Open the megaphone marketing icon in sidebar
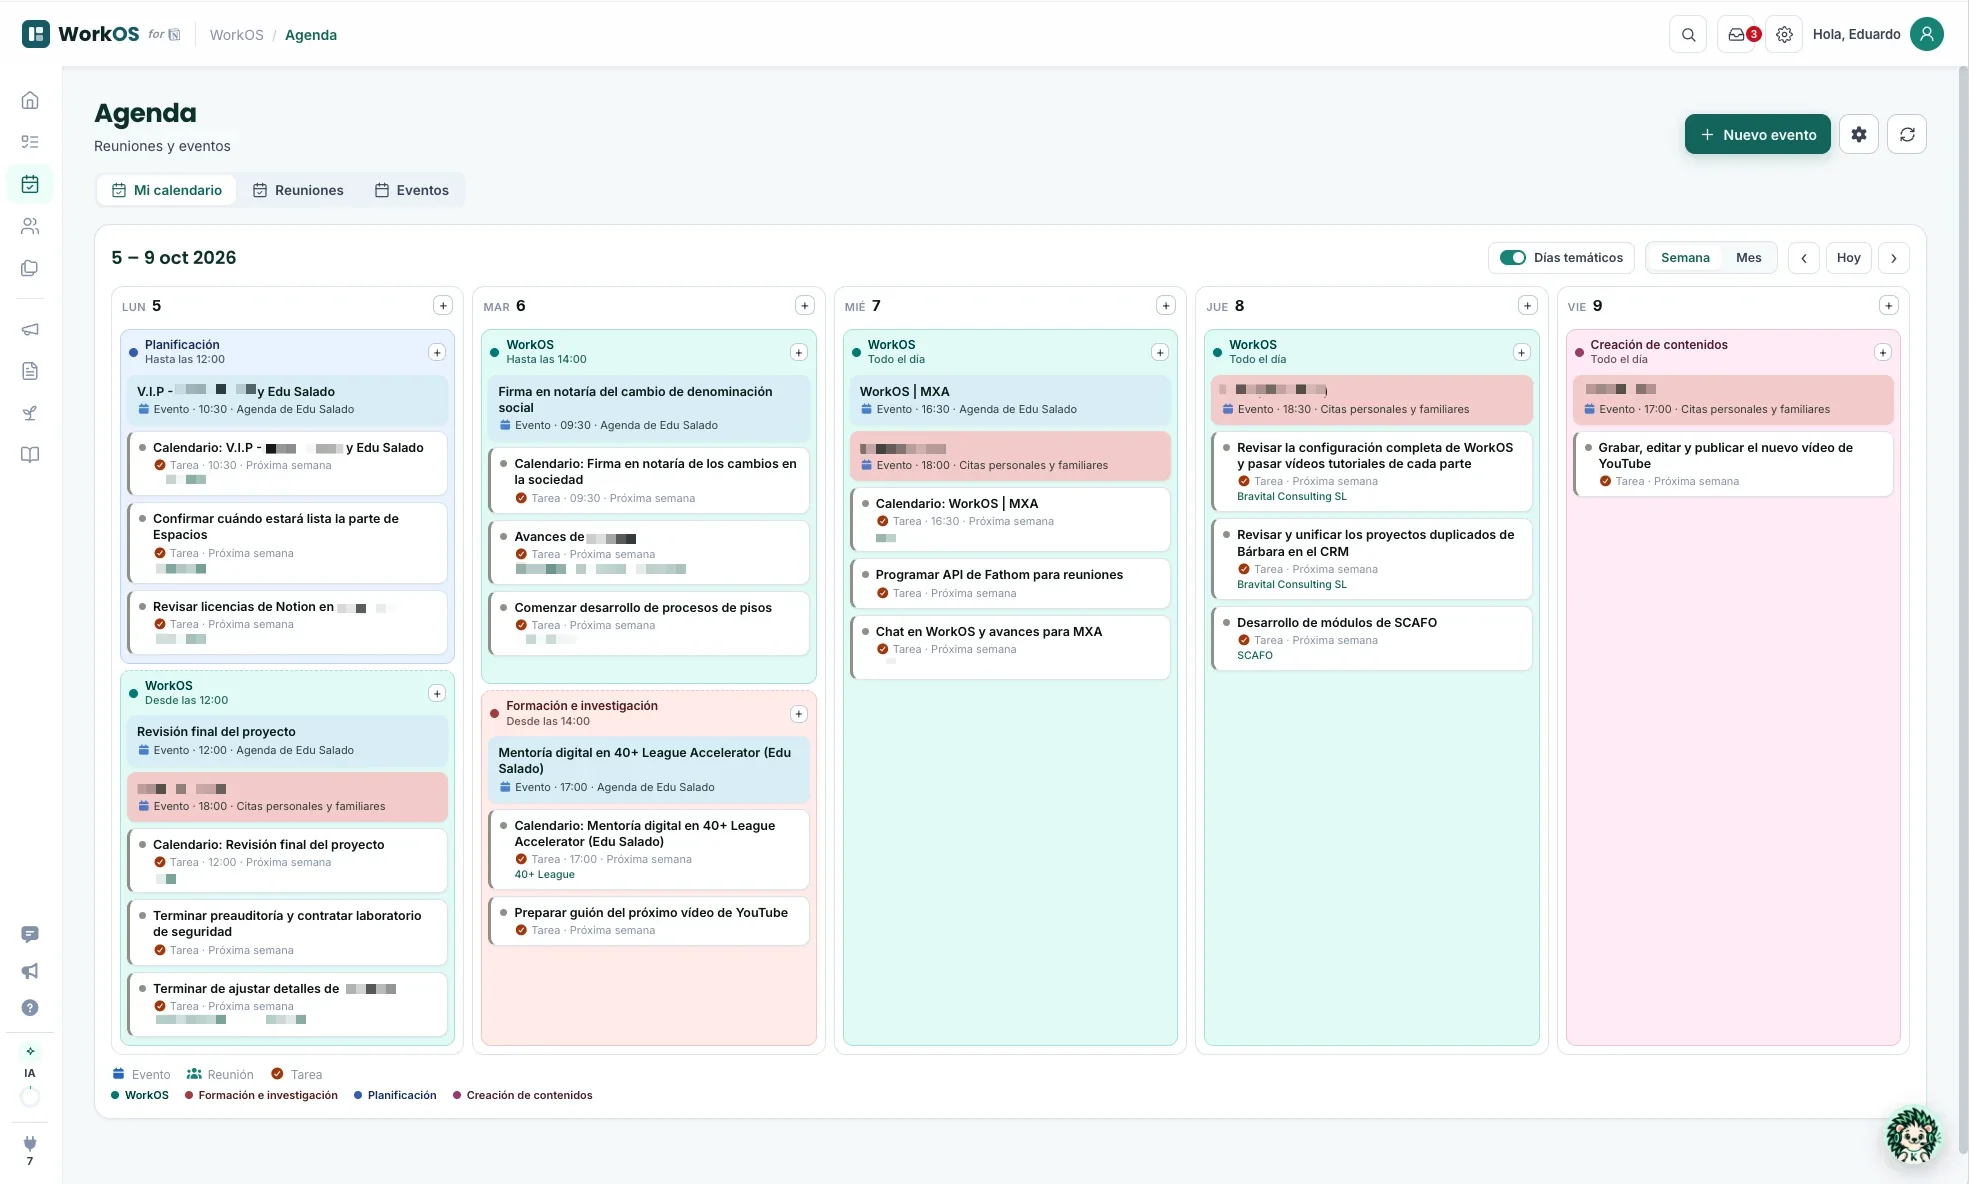Image resolution: width=1969 pixels, height=1184 pixels. coord(30,329)
